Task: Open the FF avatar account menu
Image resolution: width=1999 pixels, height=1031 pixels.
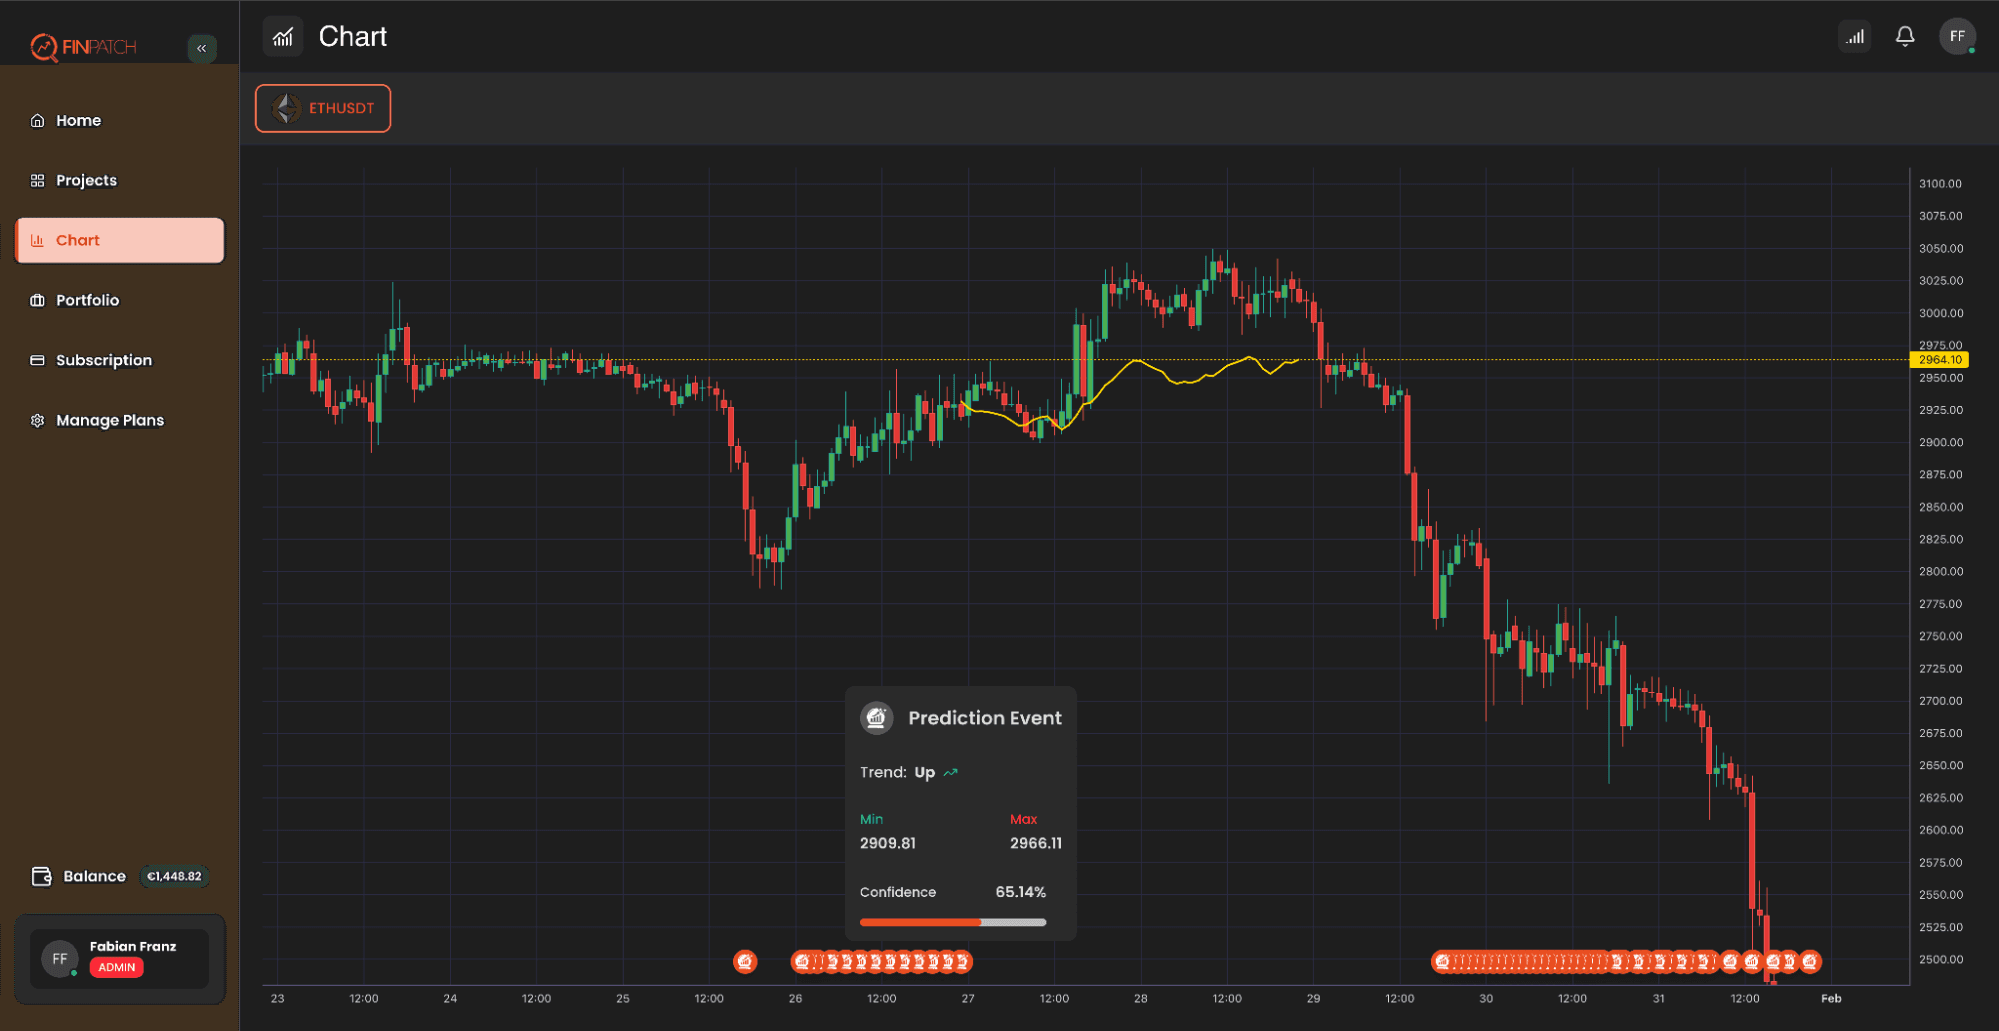Action: click(x=1958, y=36)
